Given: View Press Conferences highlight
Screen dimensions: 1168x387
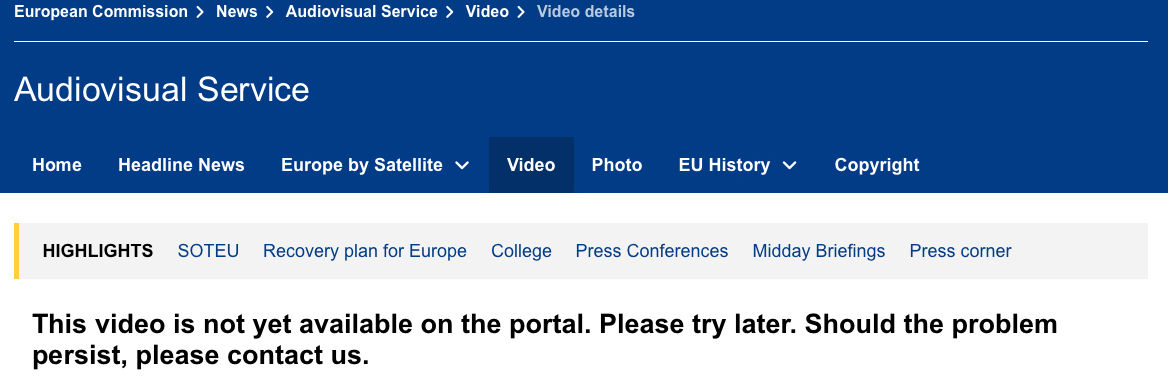Looking at the screenshot, I should point(652,252).
